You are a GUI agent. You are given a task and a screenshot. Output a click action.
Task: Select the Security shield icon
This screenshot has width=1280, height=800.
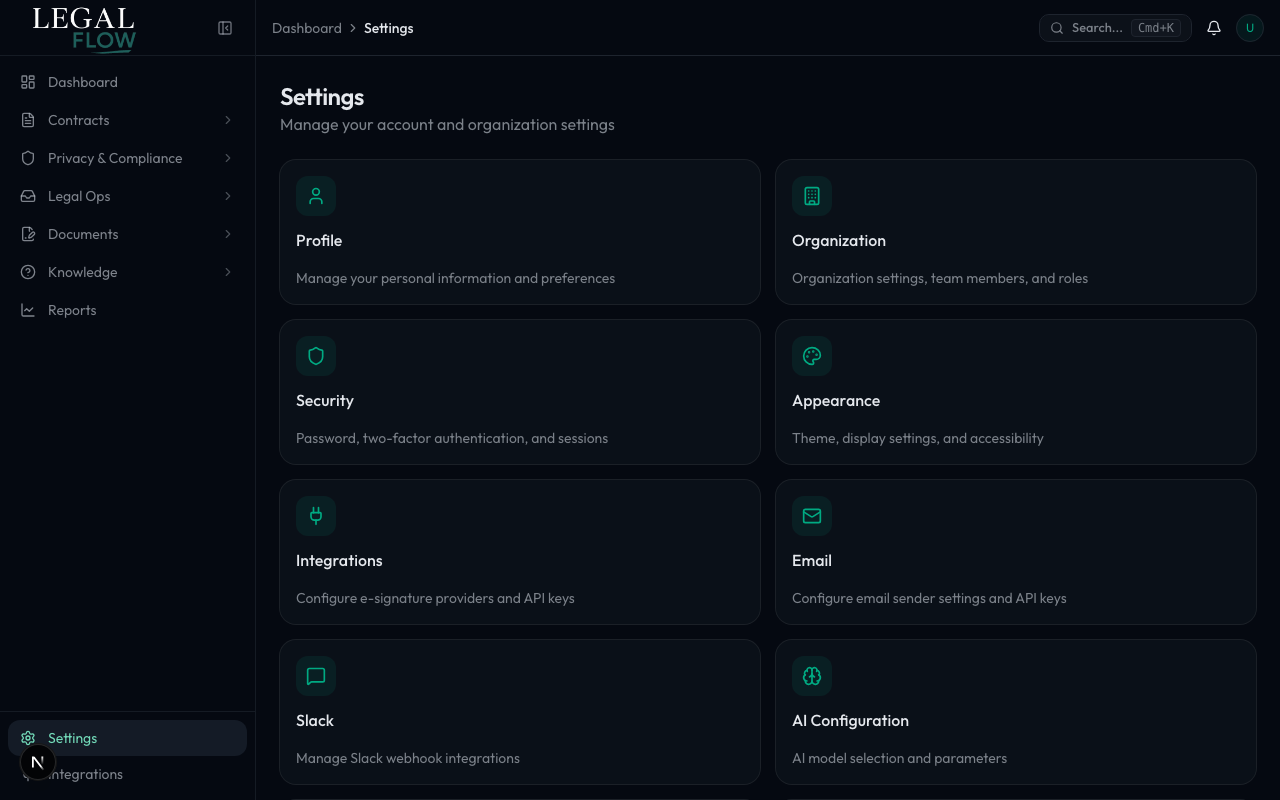pyautogui.click(x=316, y=356)
